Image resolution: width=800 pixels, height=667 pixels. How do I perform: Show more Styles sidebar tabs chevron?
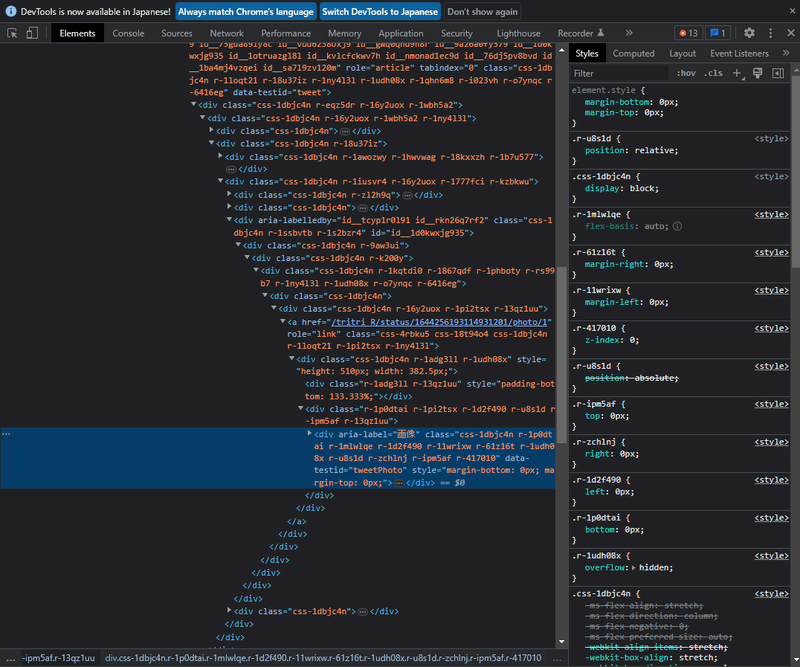[x=786, y=53]
